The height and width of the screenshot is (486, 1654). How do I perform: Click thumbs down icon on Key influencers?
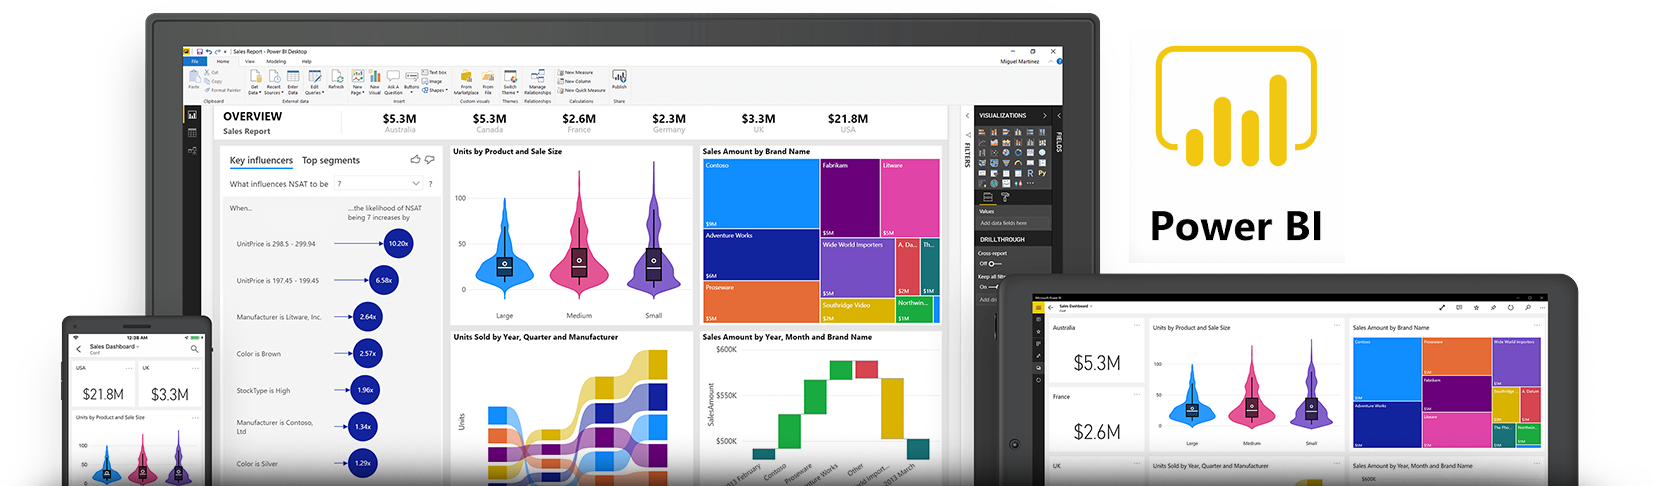[430, 160]
